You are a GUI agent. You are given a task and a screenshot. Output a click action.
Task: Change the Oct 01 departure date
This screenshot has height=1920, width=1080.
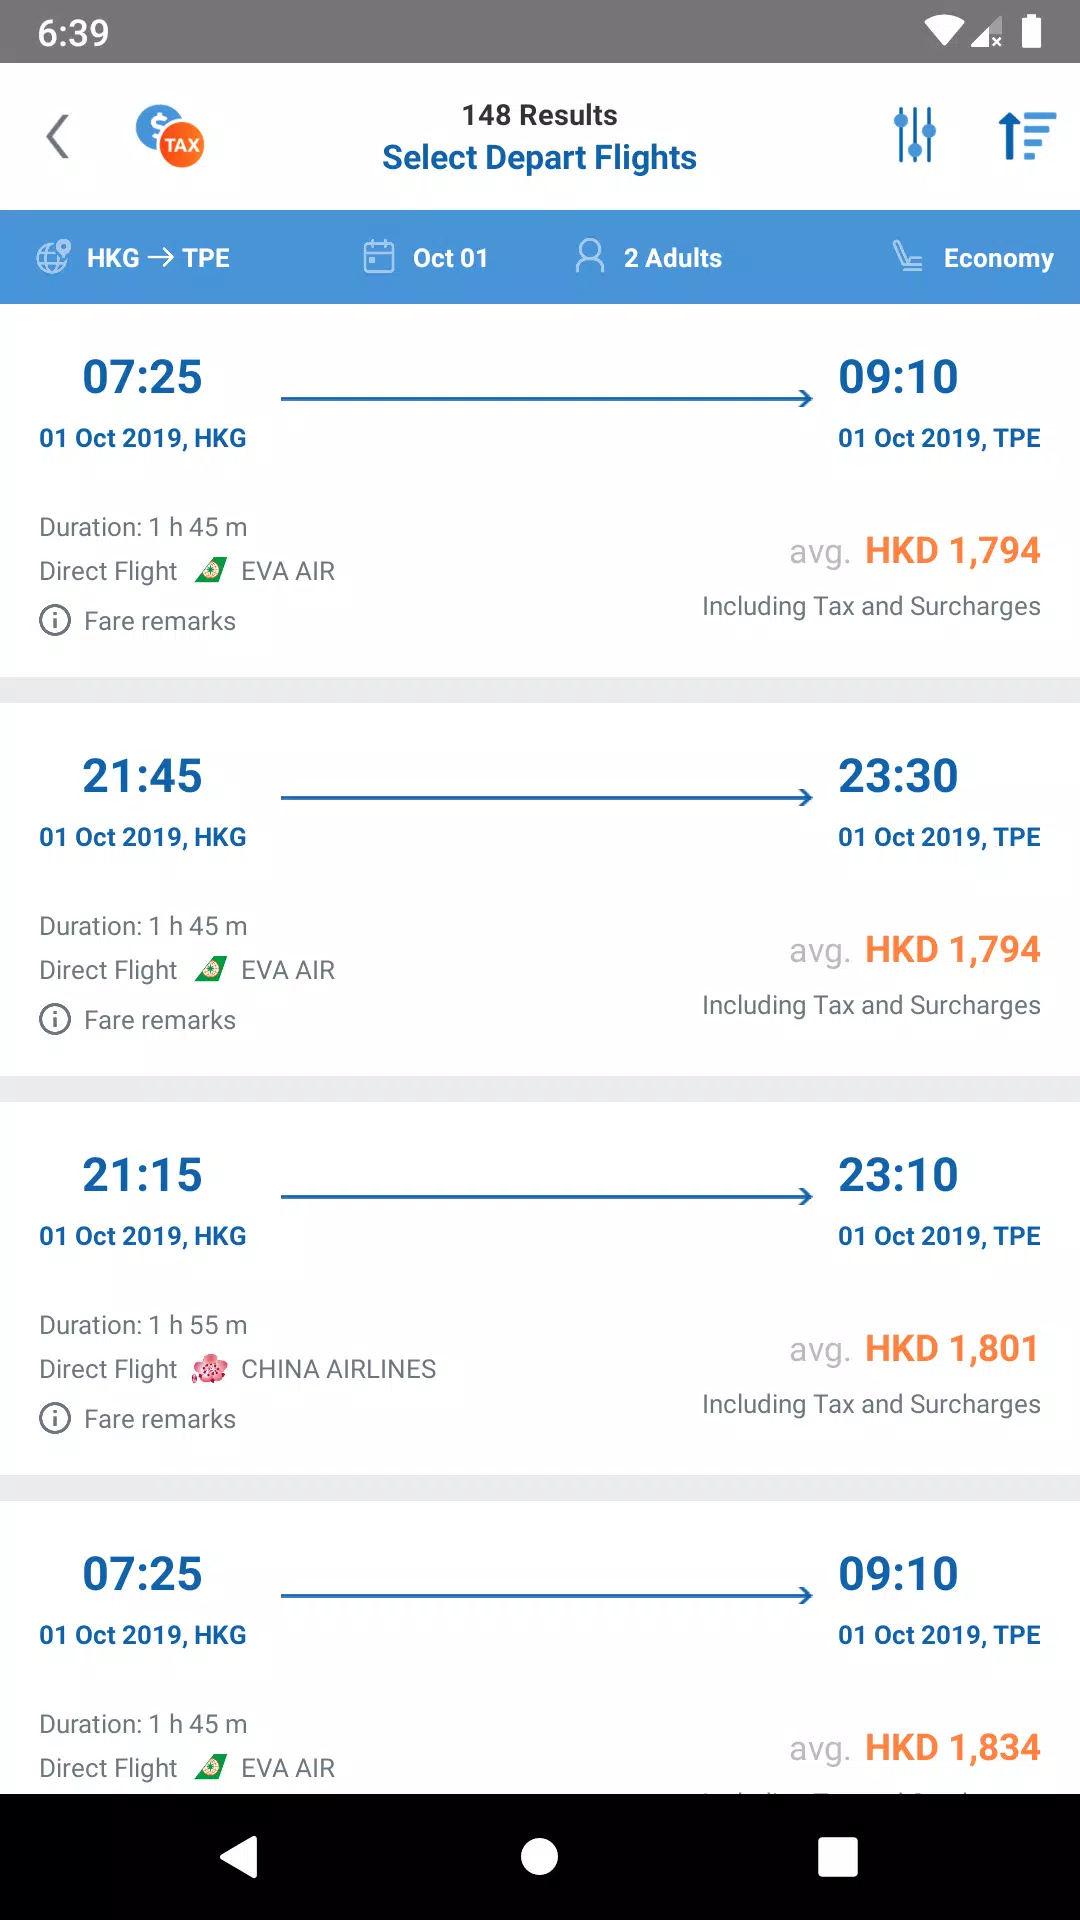(426, 258)
